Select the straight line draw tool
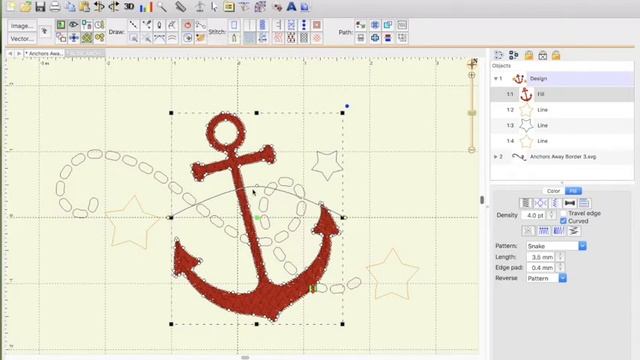The height and width of the screenshot is (360, 640). click(x=133, y=25)
